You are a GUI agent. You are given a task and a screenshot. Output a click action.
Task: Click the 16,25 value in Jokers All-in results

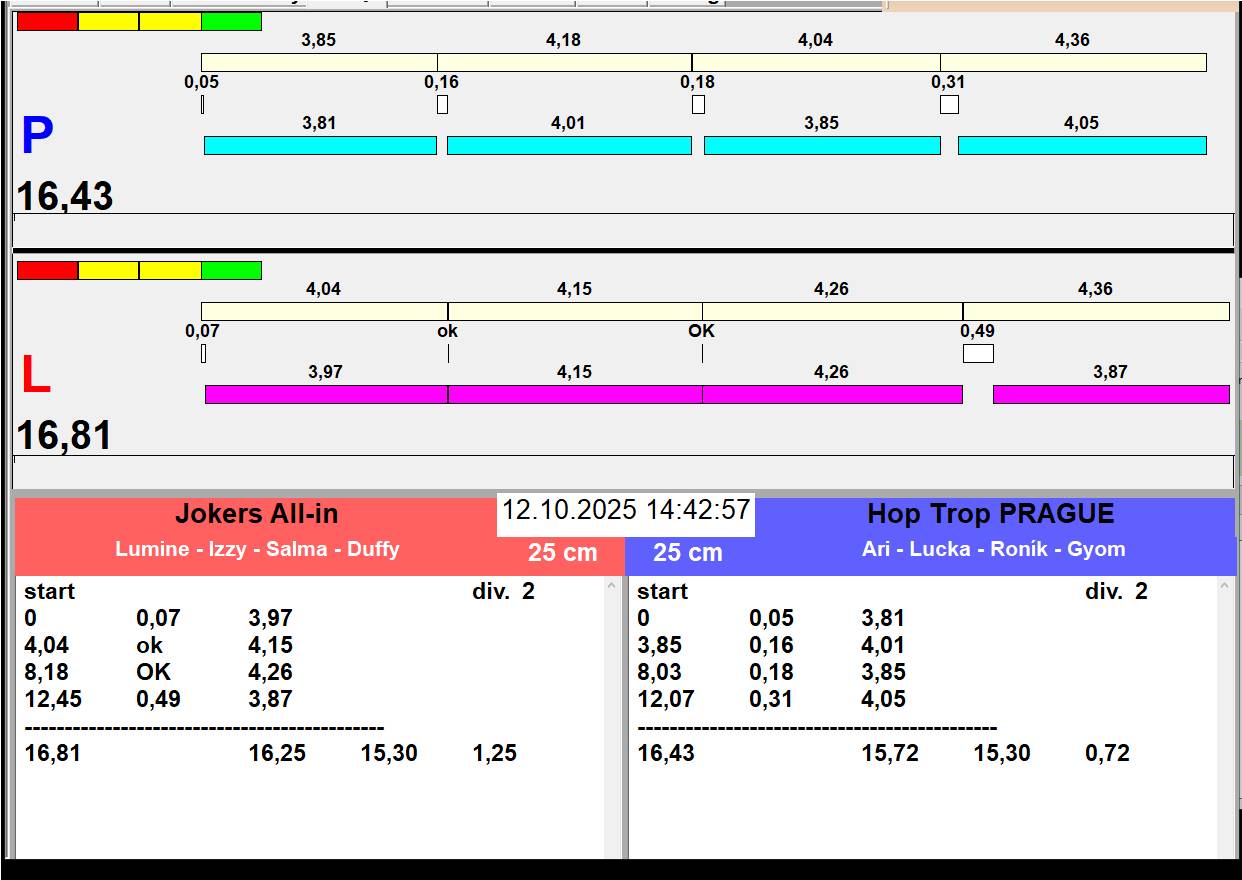[x=277, y=753]
